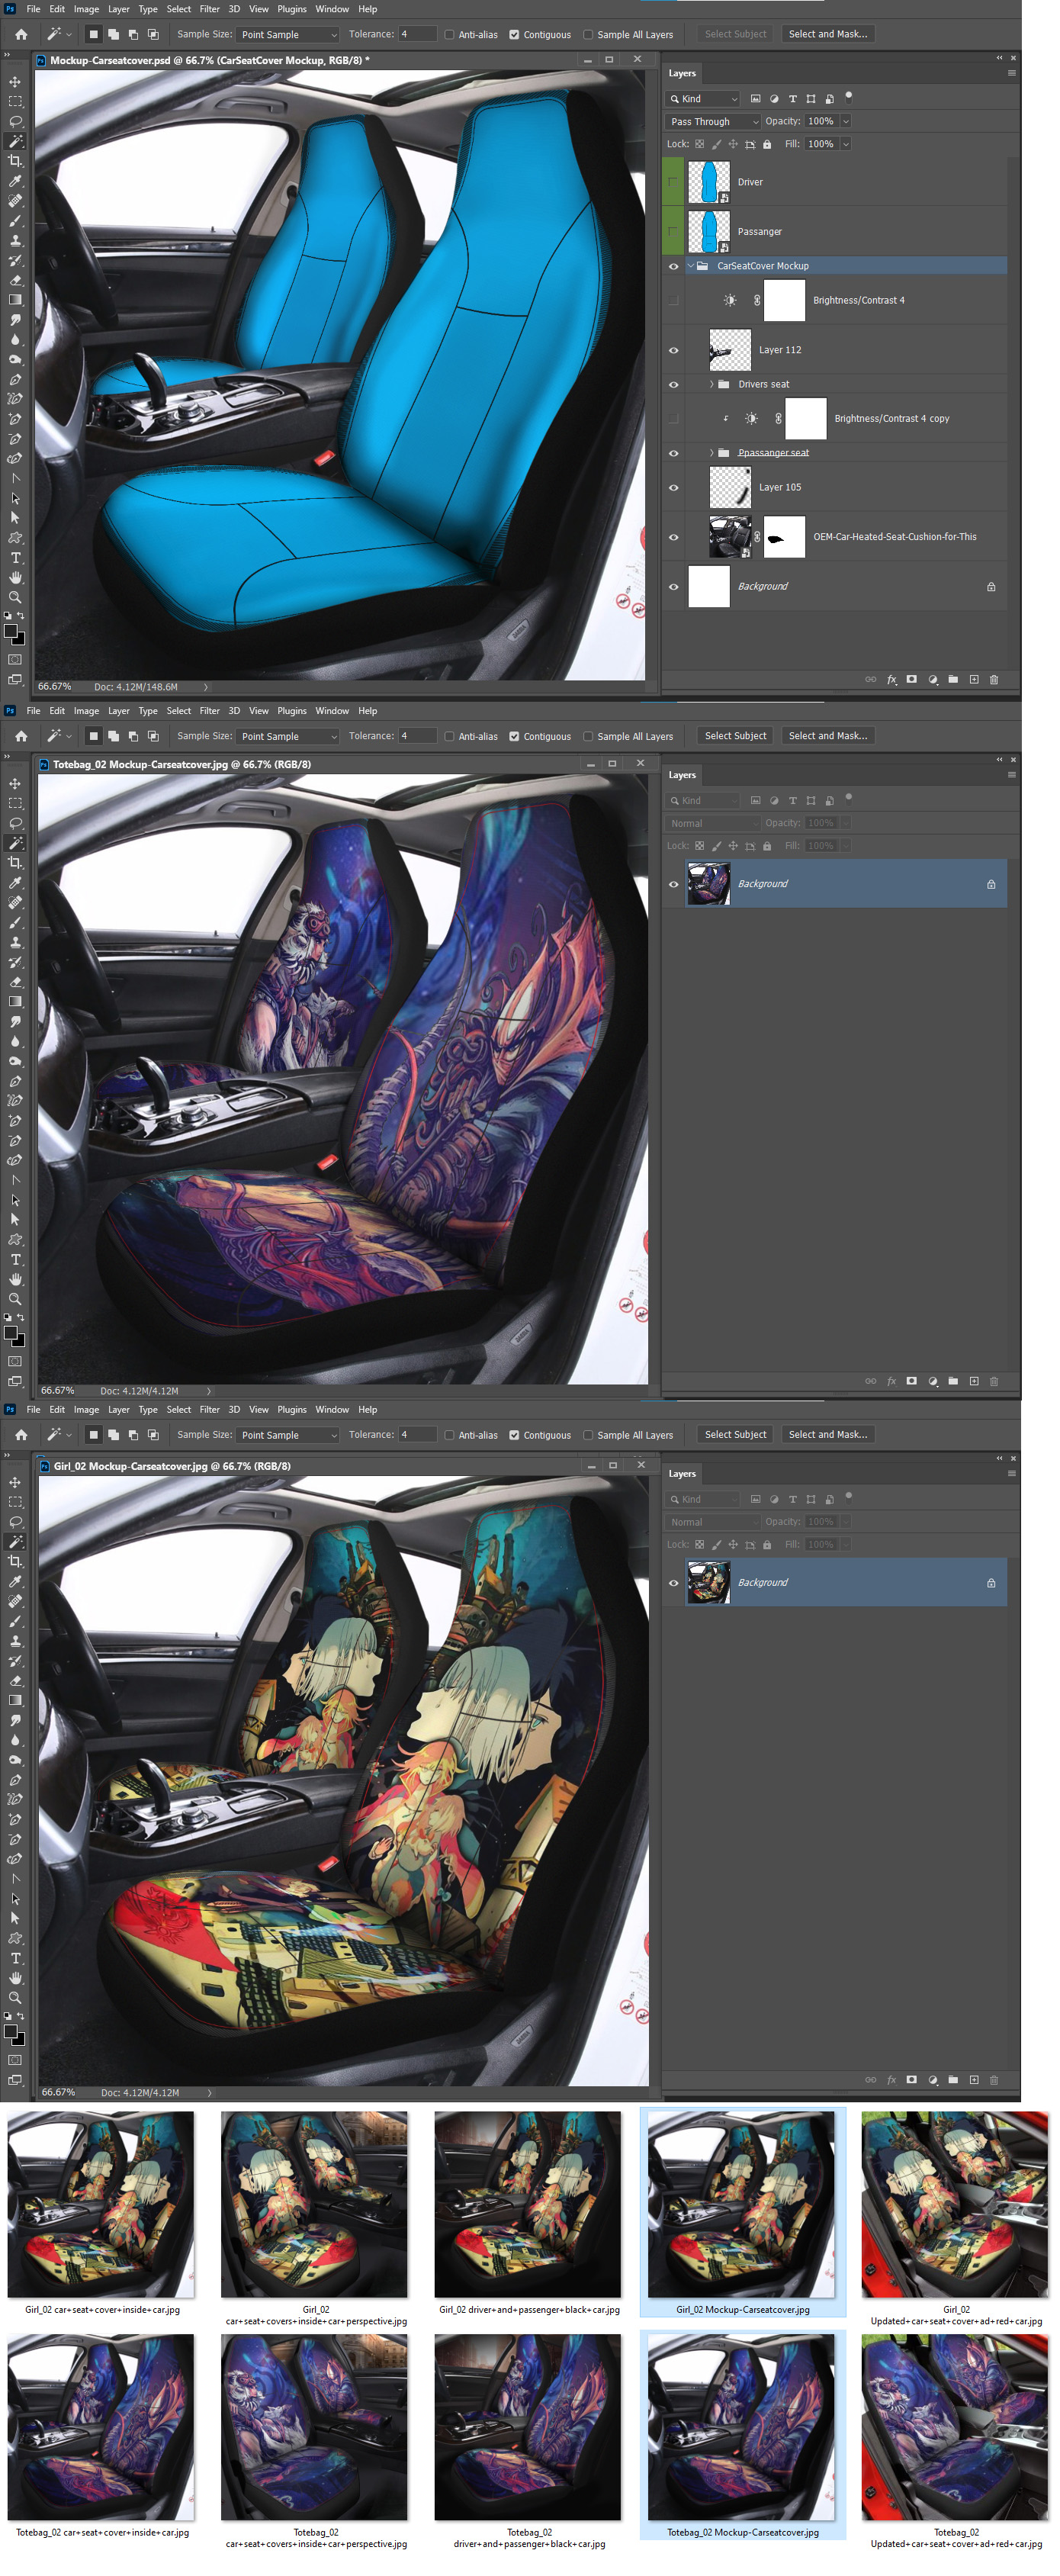Image resolution: width=1060 pixels, height=2576 pixels.
Task: Open the Pass Through blend mode dropdown
Action: tap(713, 122)
